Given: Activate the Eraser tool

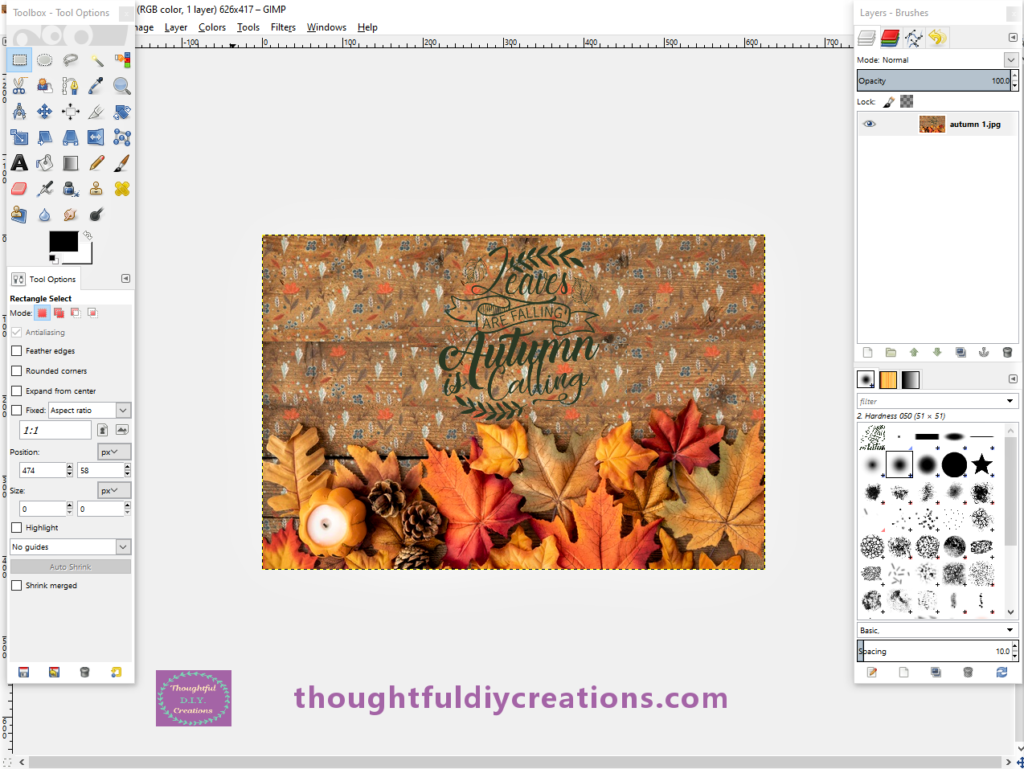Looking at the screenshot, I should (x=19, y=188).
